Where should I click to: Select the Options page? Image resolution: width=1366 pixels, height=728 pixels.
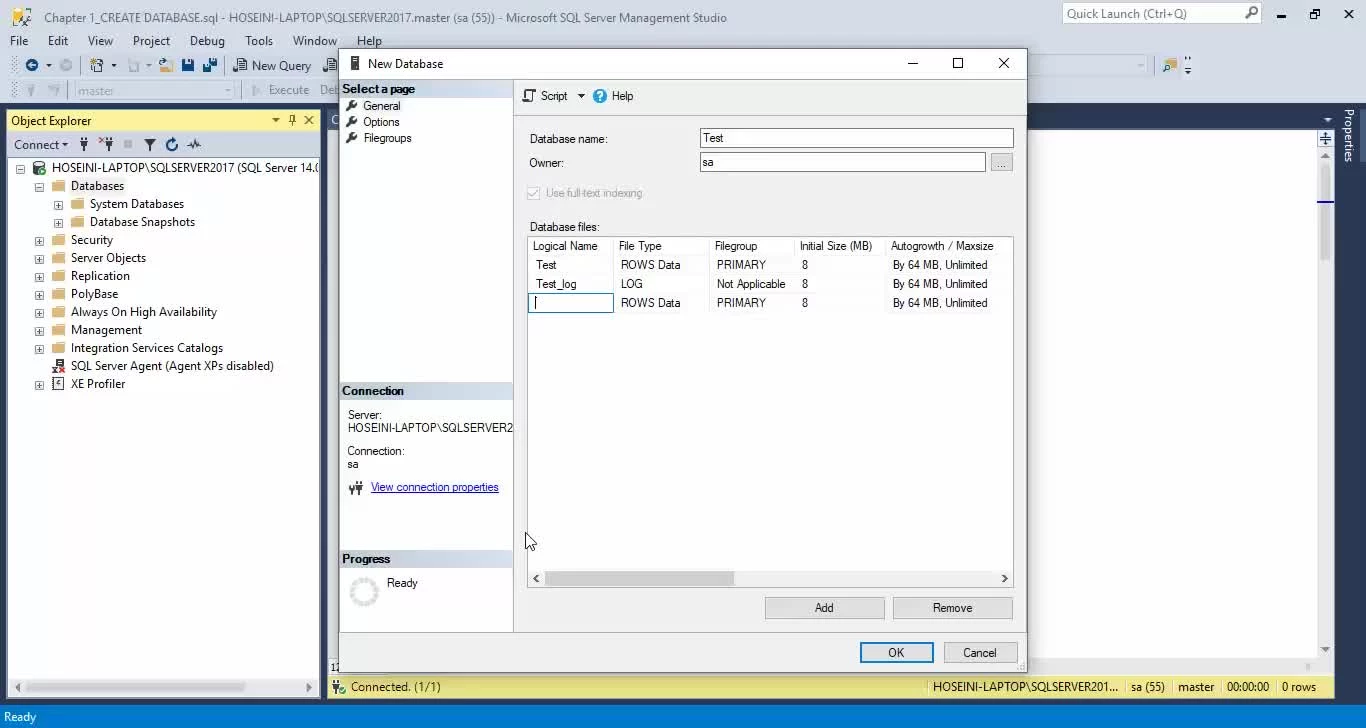pyautogui.click(x=381, y=122)
